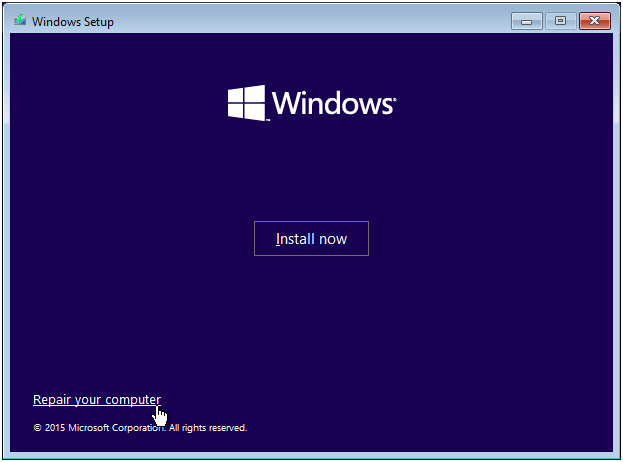Click the Install now button
Image resolution: width=623 pixels, height=462 pixels.
[x=311, y=238]
